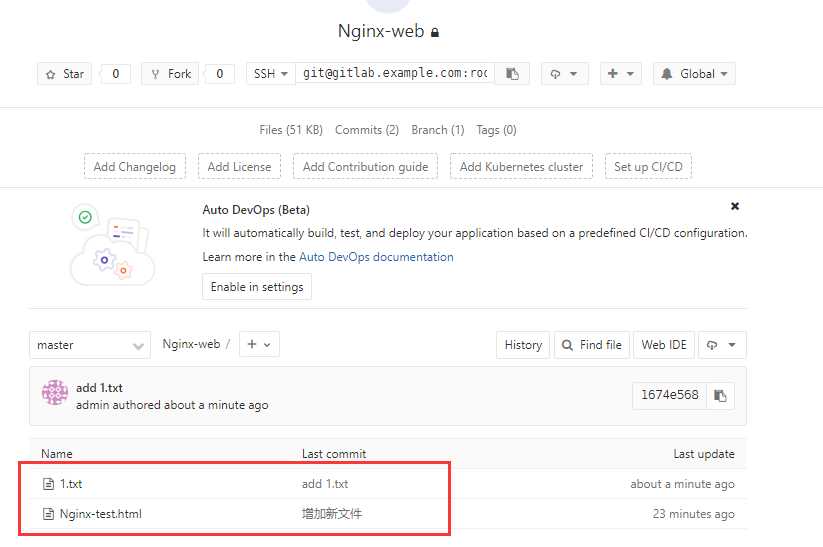Click Add Changelog button
Image resolution: width=823 pixels, height=547 pixels.
(135, 166)
